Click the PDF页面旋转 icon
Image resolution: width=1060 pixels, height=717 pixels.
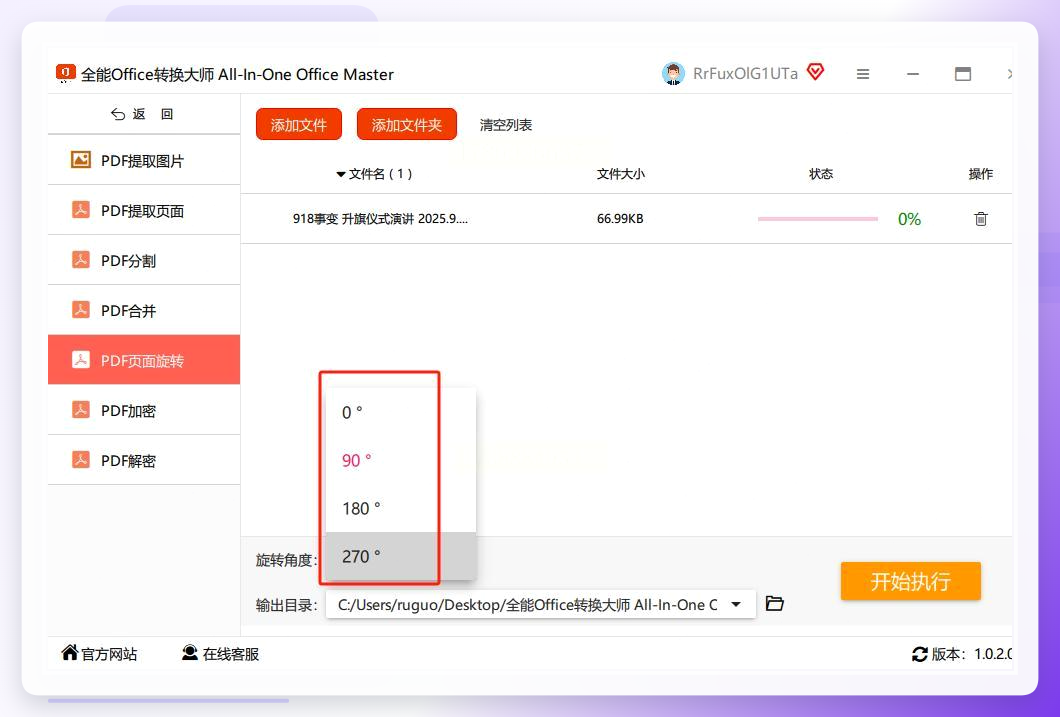tap(81, 360)
